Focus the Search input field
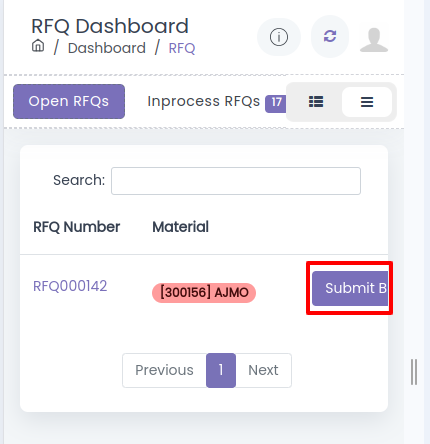This screenshot has height=444, width=430. tap(236, 181)
